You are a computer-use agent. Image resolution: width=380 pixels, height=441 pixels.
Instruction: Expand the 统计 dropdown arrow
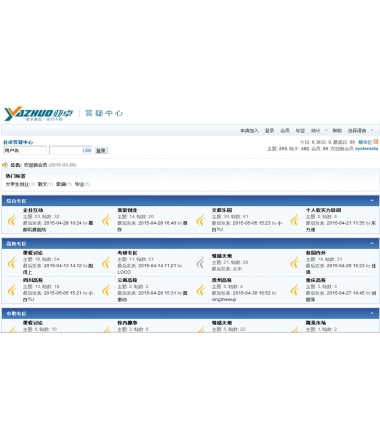(x=326, y=130)
